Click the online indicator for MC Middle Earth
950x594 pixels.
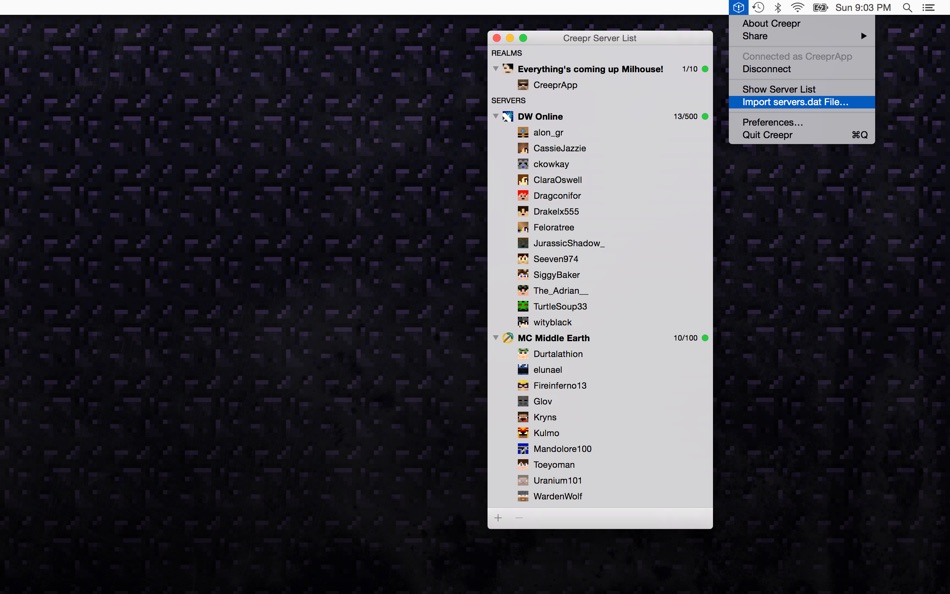coord(703,338)
